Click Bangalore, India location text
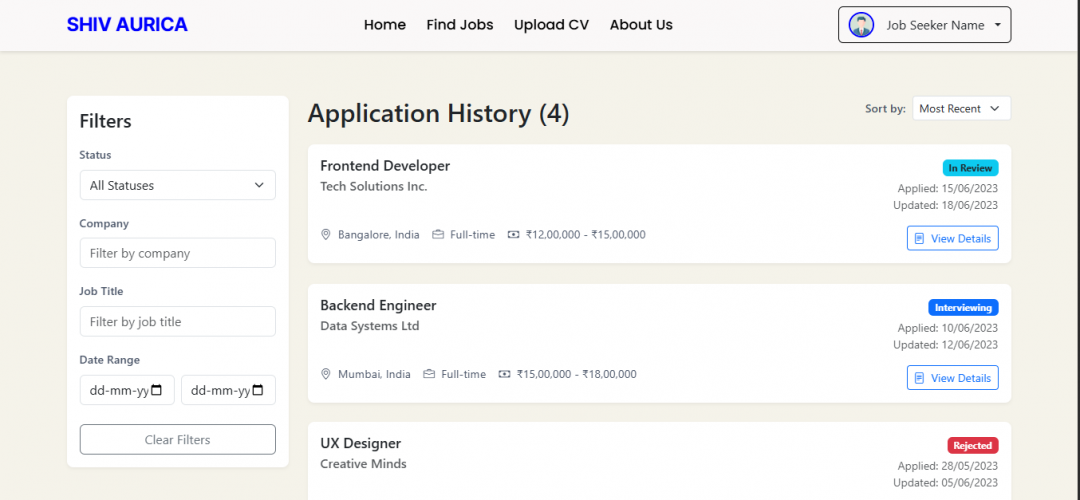The image size is (1080, 500). click(x=379, y=235)
